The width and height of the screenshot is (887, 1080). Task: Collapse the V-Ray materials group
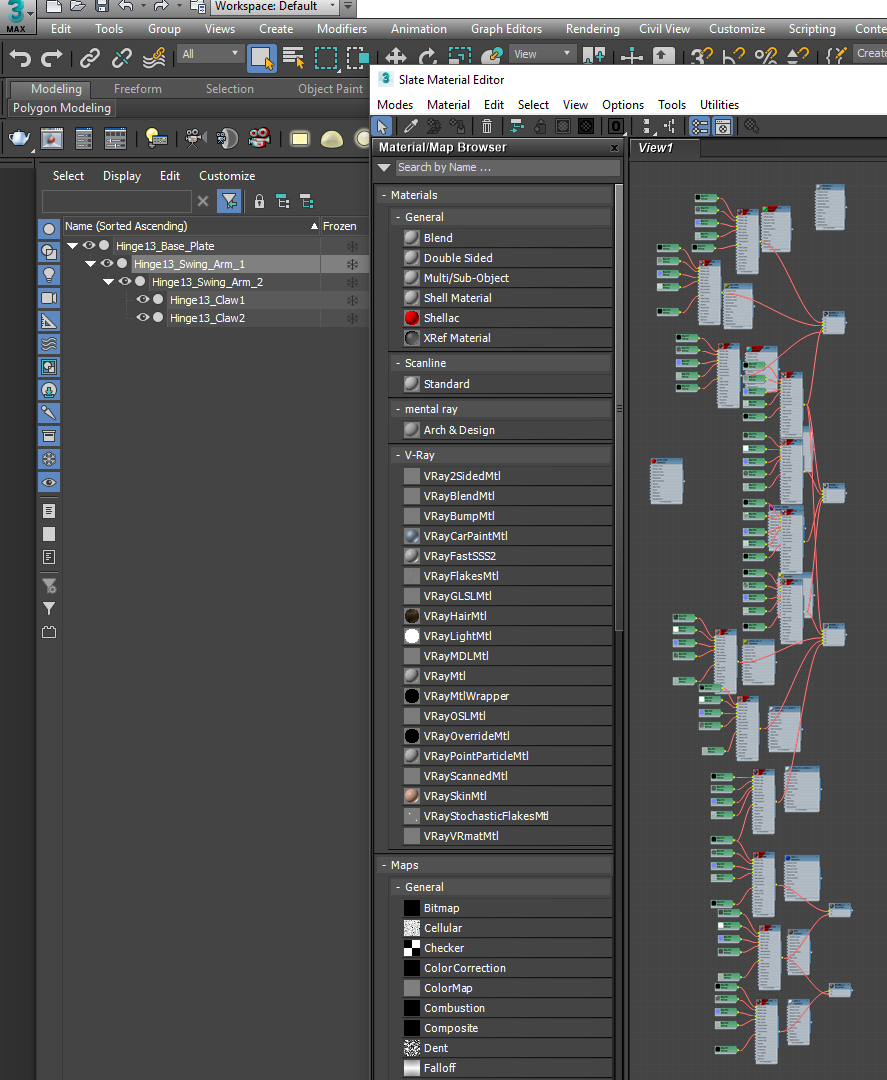(398, 455)
